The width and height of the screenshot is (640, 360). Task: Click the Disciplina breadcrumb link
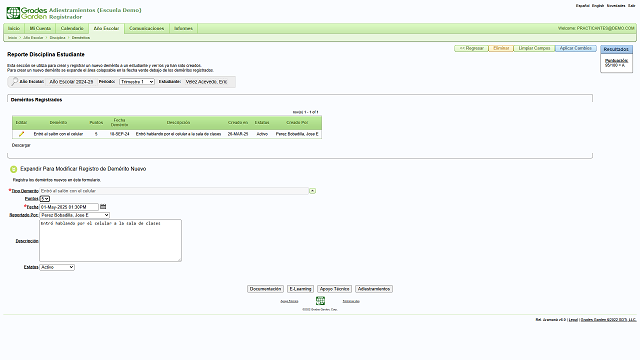pyautogui.click(x=58, y=38)
